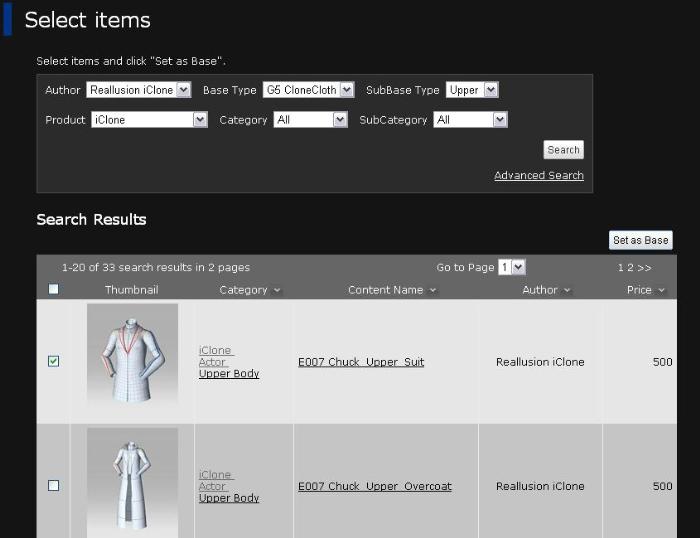Expand the SubBase Type Upper dropdown

[472, 90]
